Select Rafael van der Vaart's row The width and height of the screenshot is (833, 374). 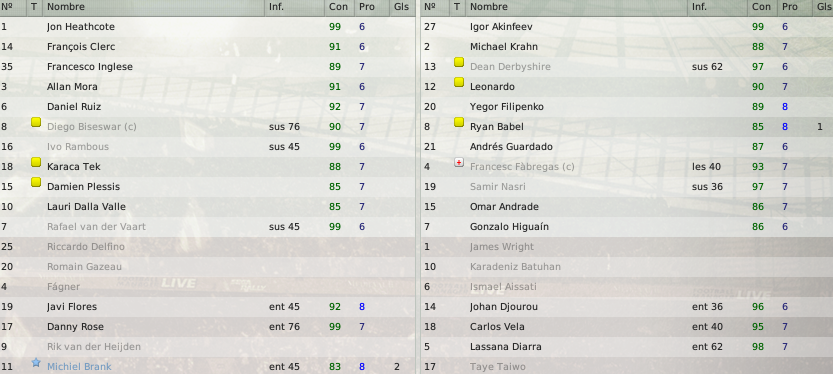pyautogui.click(x=207, y=227)
